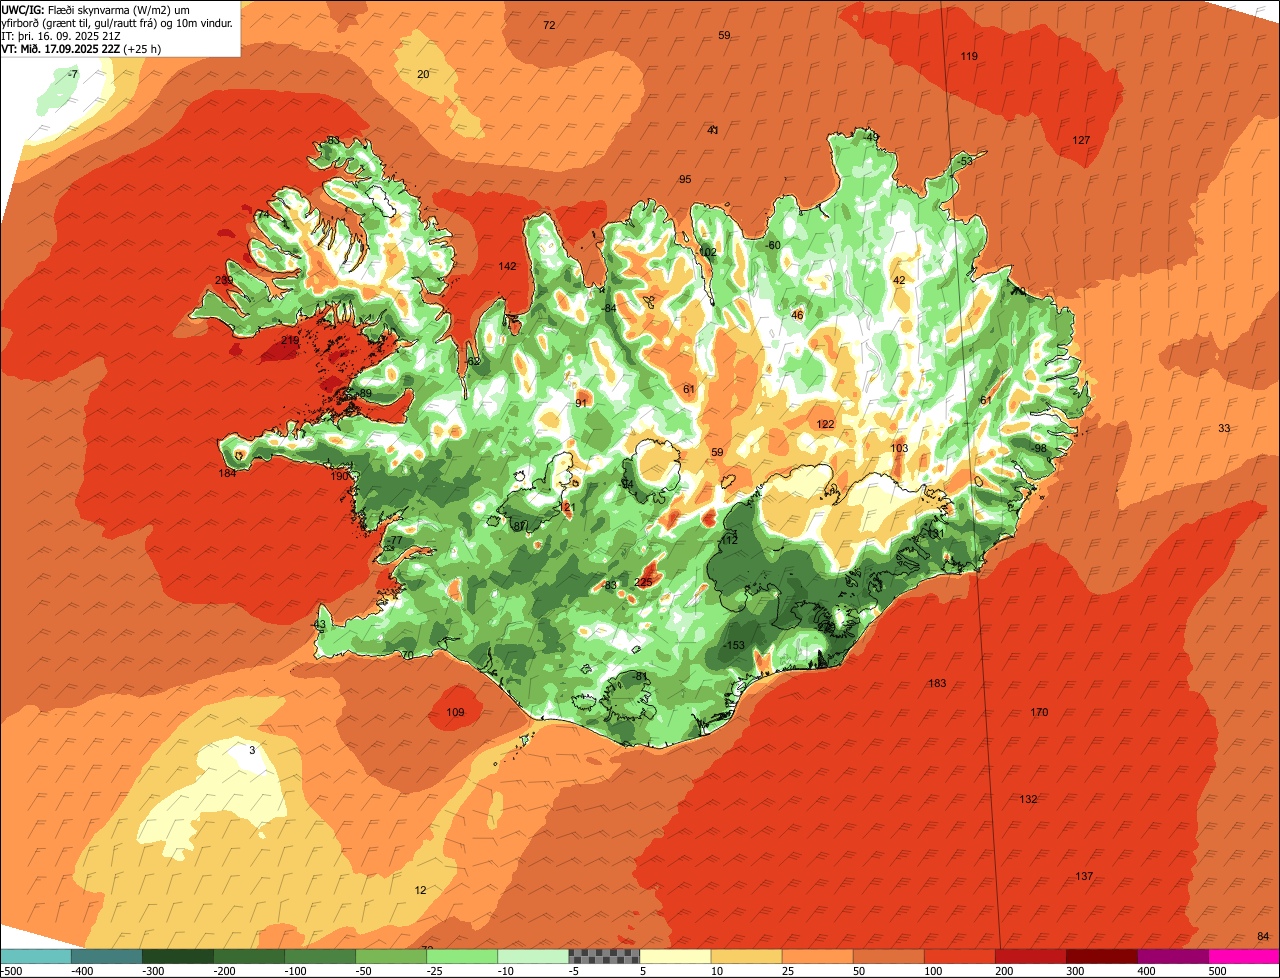1280x978 pixels.
Task: Select the map value 142 in Húnaflói bay
Action: [x=507, y=266]
